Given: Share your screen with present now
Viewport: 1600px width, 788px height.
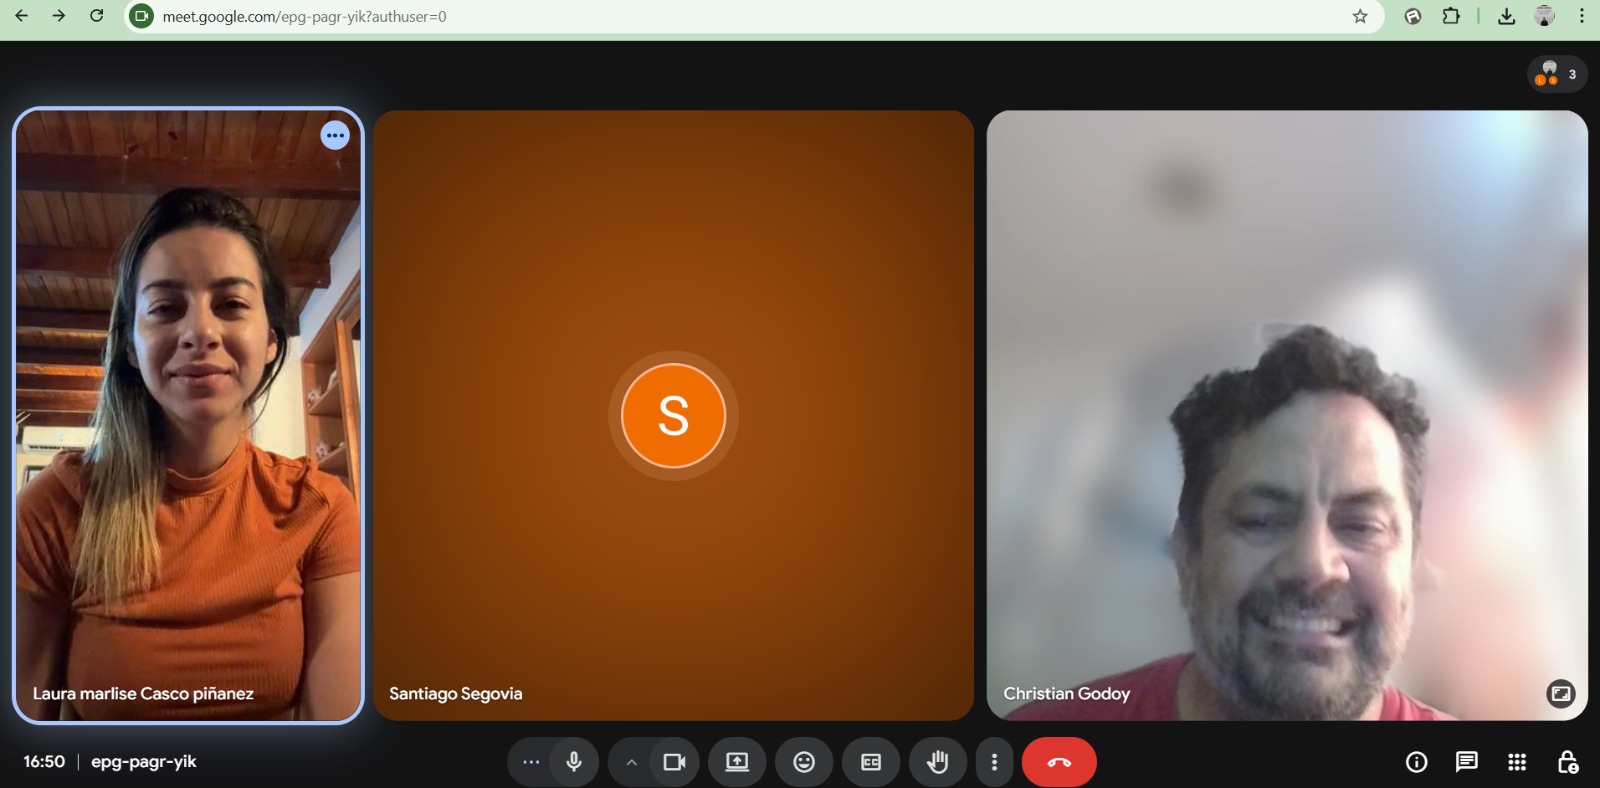Looking at the screenshot, I should 737,762.
